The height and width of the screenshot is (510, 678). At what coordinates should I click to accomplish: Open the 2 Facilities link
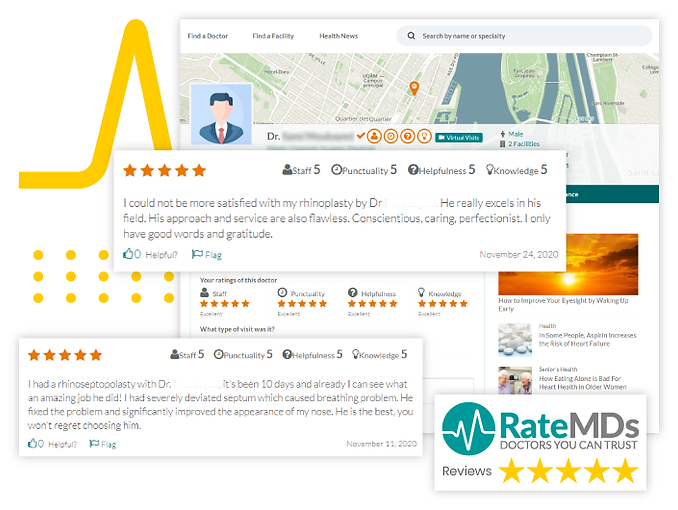[x=524, y=144]
